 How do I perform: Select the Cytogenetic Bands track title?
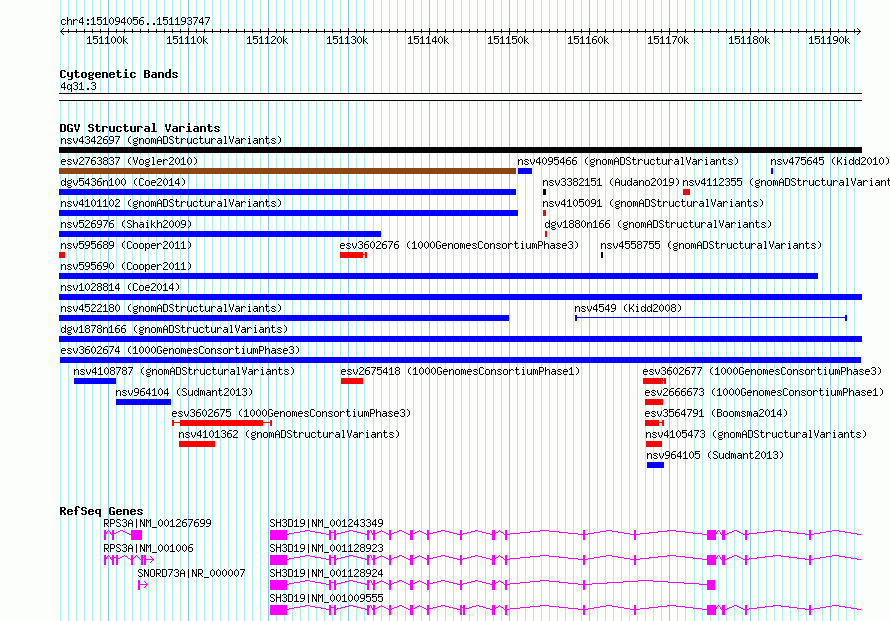[x=119, y=74]
